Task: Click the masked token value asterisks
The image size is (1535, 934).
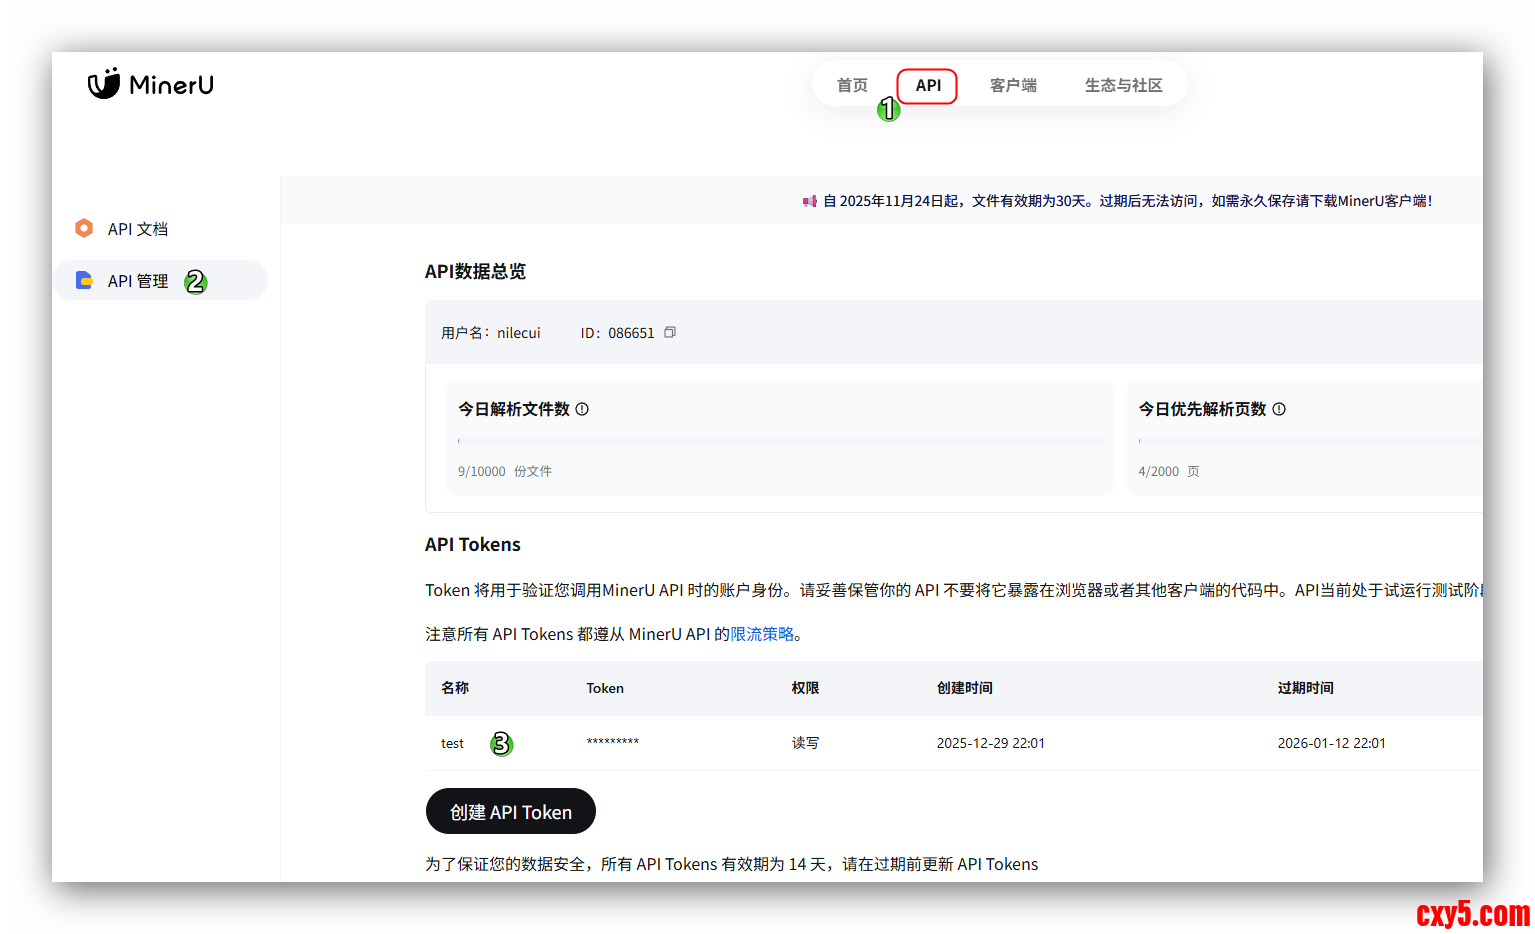Action: tap(612, 742)
